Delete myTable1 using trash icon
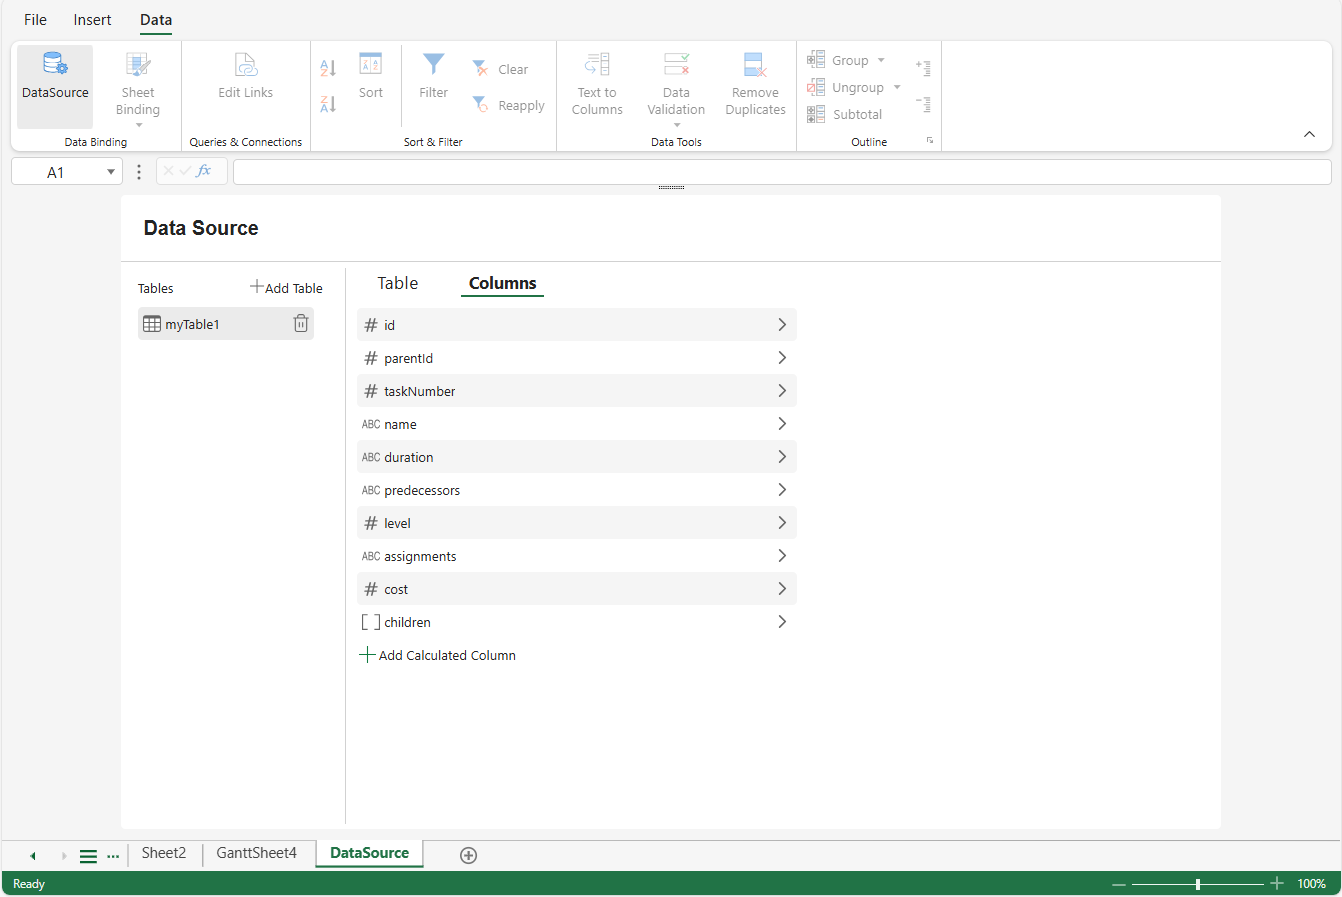 pos(300,323)
